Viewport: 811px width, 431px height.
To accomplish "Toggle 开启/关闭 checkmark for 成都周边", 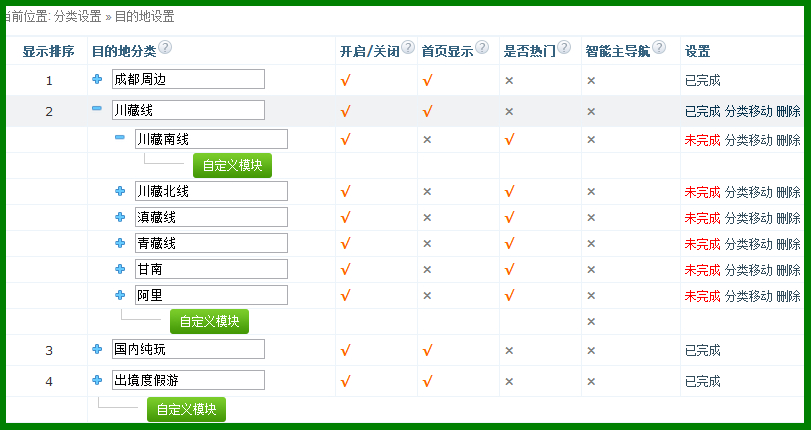I will point(345,81).
